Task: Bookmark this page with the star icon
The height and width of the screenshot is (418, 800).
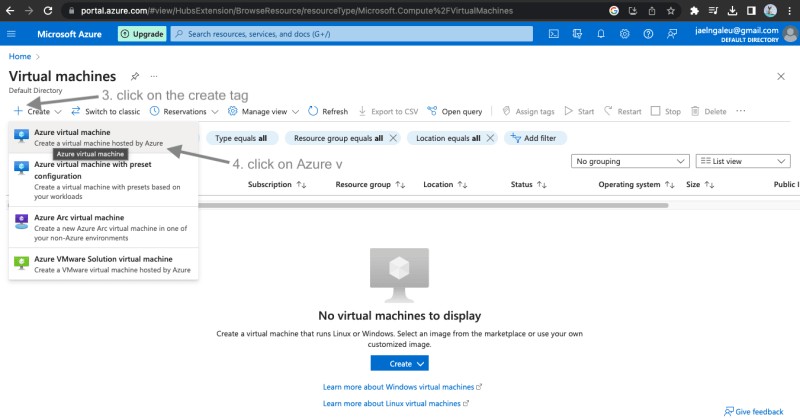Action: pos(670,10)
